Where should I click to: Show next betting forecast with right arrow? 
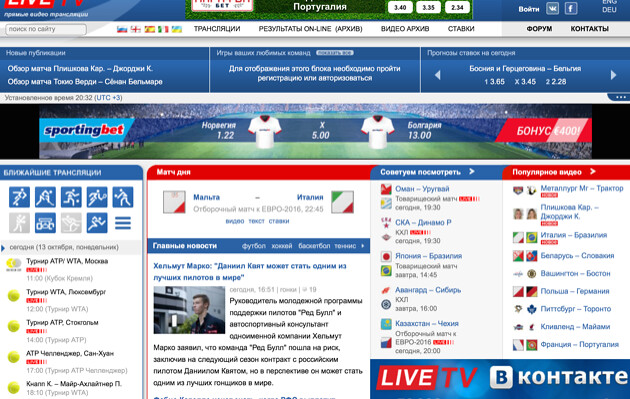pos(613,75)
